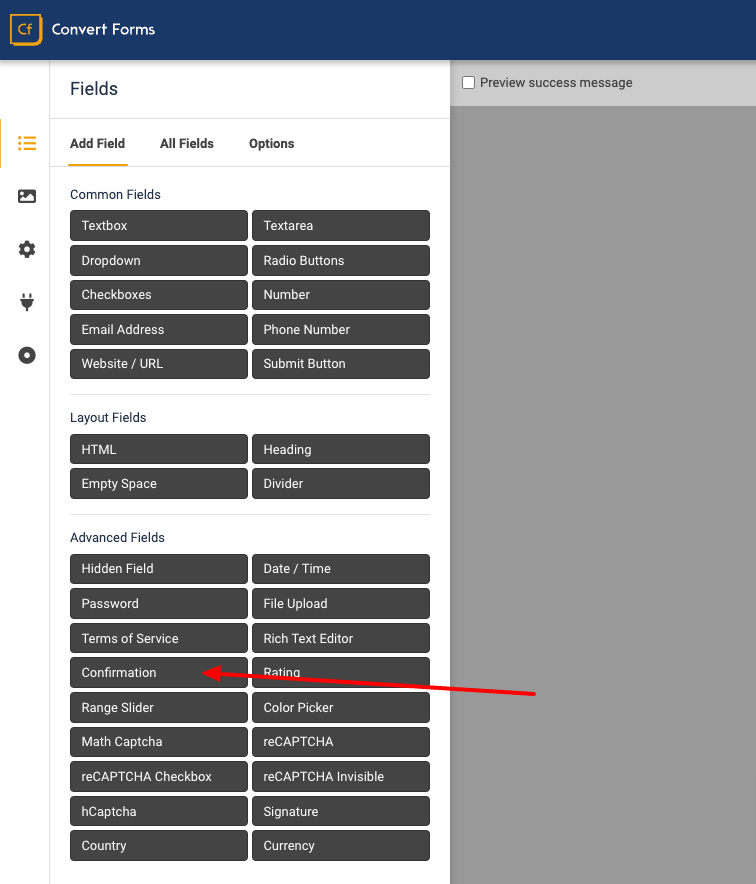
Task: Add a Phone Number field
Action: coord(341,330)
